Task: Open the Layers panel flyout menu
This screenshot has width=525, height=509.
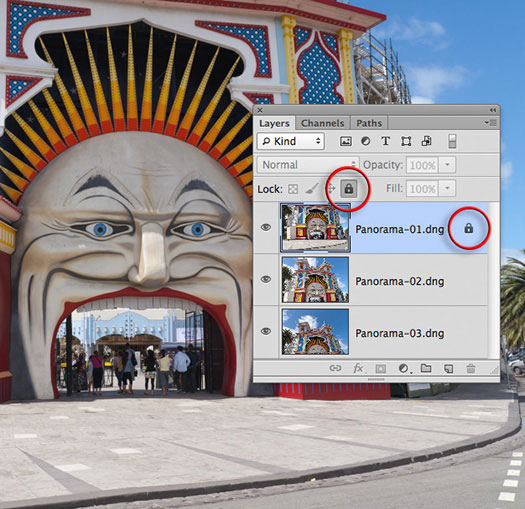Action: point(491,123)
